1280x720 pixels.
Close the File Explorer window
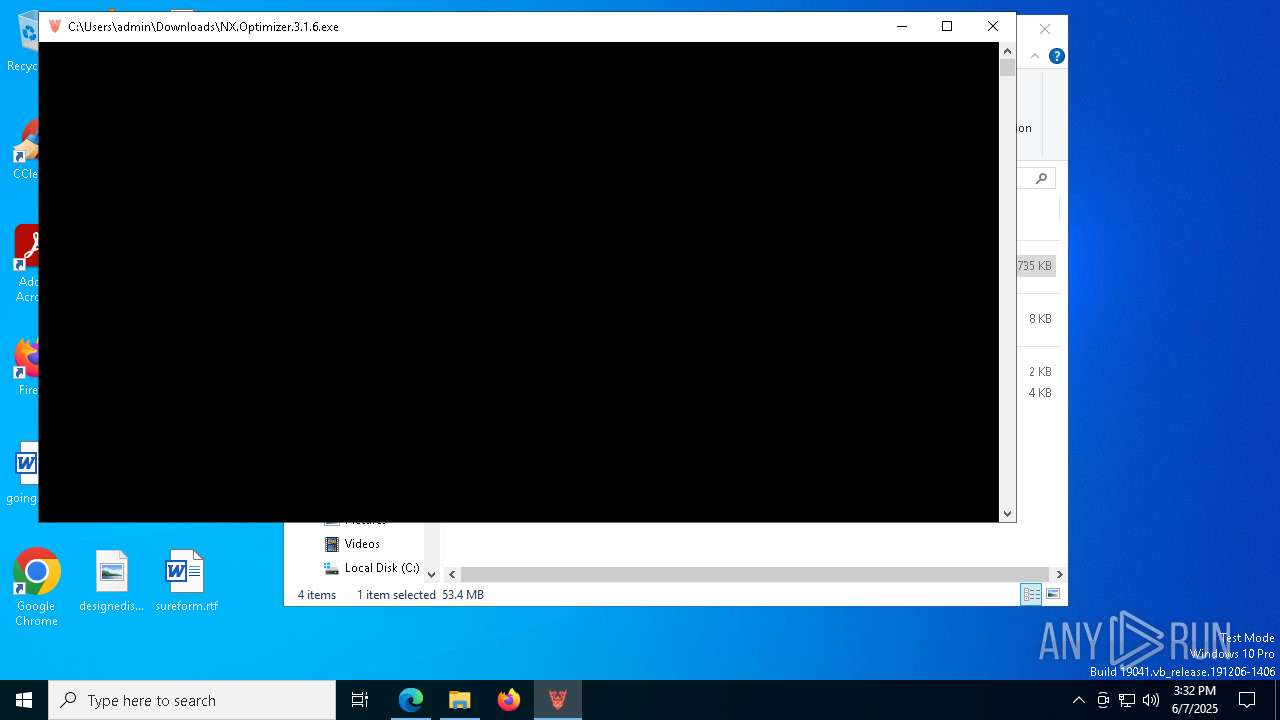[x=1045, y=29]
